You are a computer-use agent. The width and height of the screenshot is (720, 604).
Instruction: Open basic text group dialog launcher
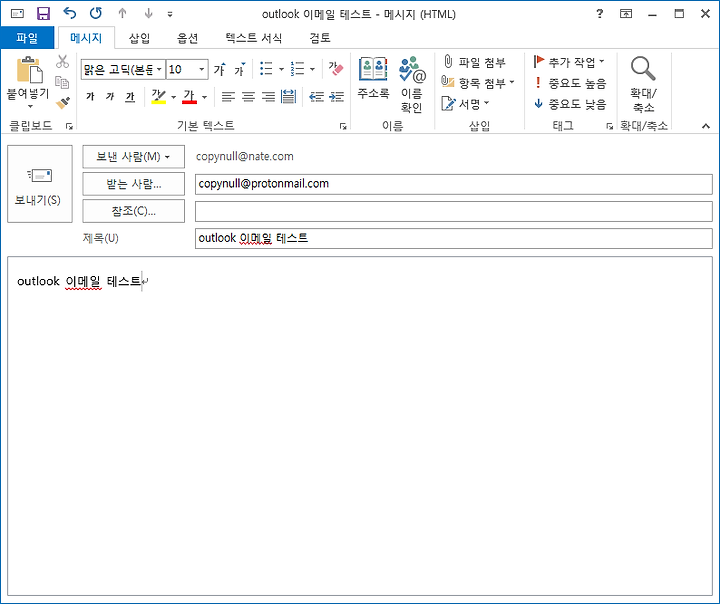pos(343,126)
